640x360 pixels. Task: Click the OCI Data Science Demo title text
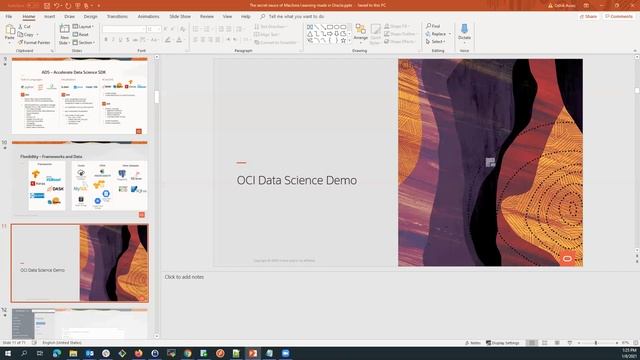tap(297, 180)
